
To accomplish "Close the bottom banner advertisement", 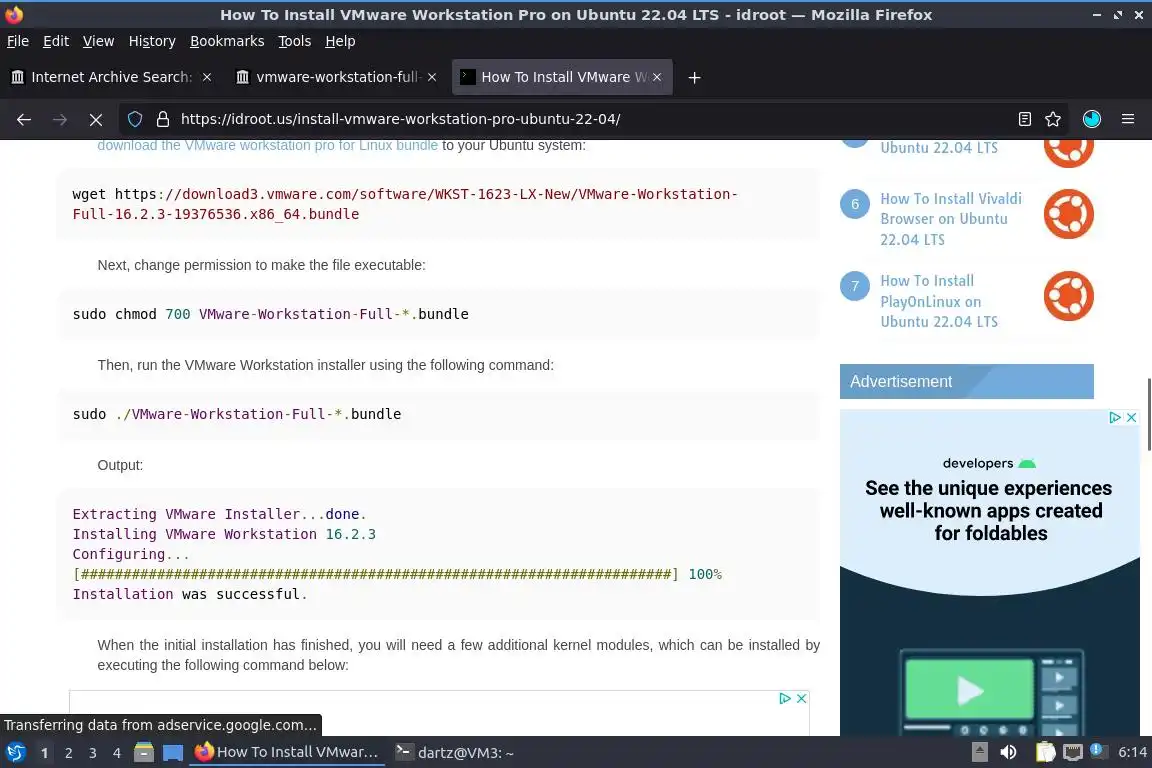I will 802,698.
